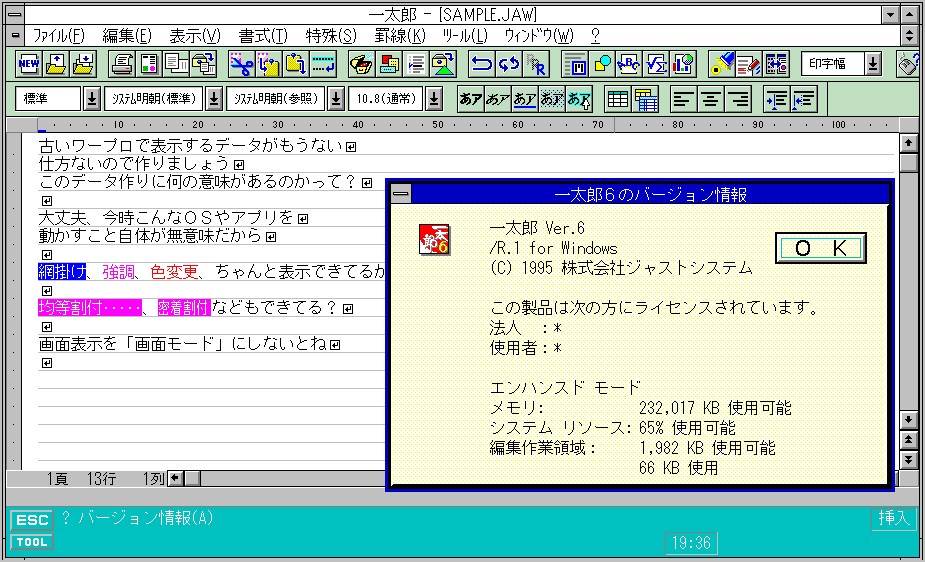The image size is (925, 562).
Task: Toggle bold text style button
Action: pos(470,99)
